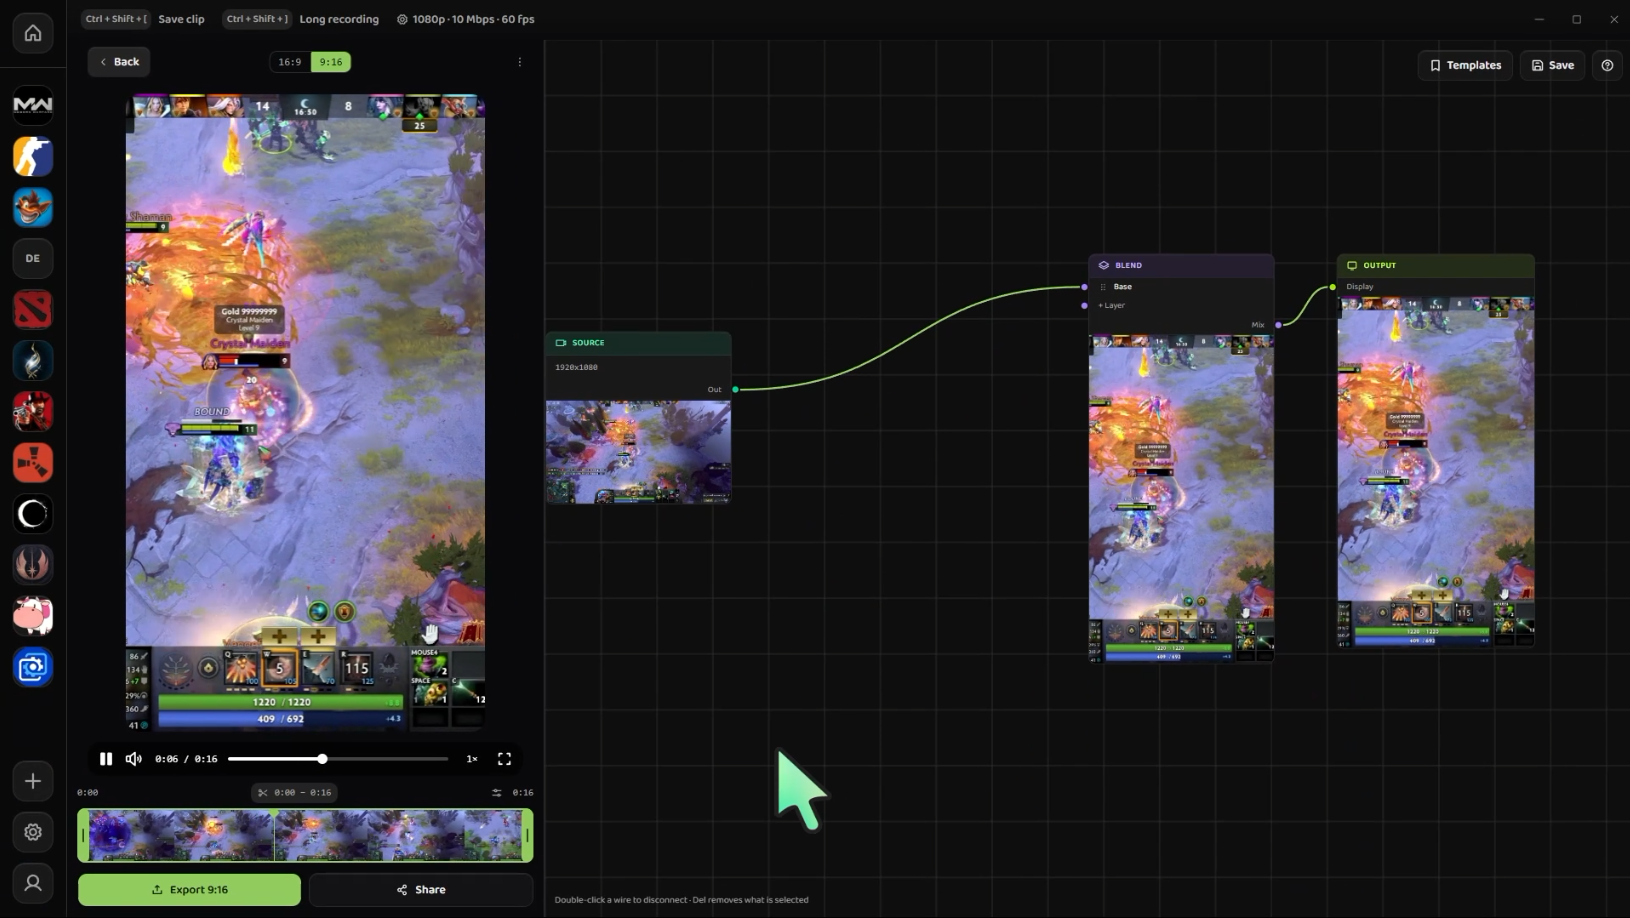The width and height of the screenshot is (1630, 918).
Task: Toggle fullscreen preview
Action: (504, 759)
